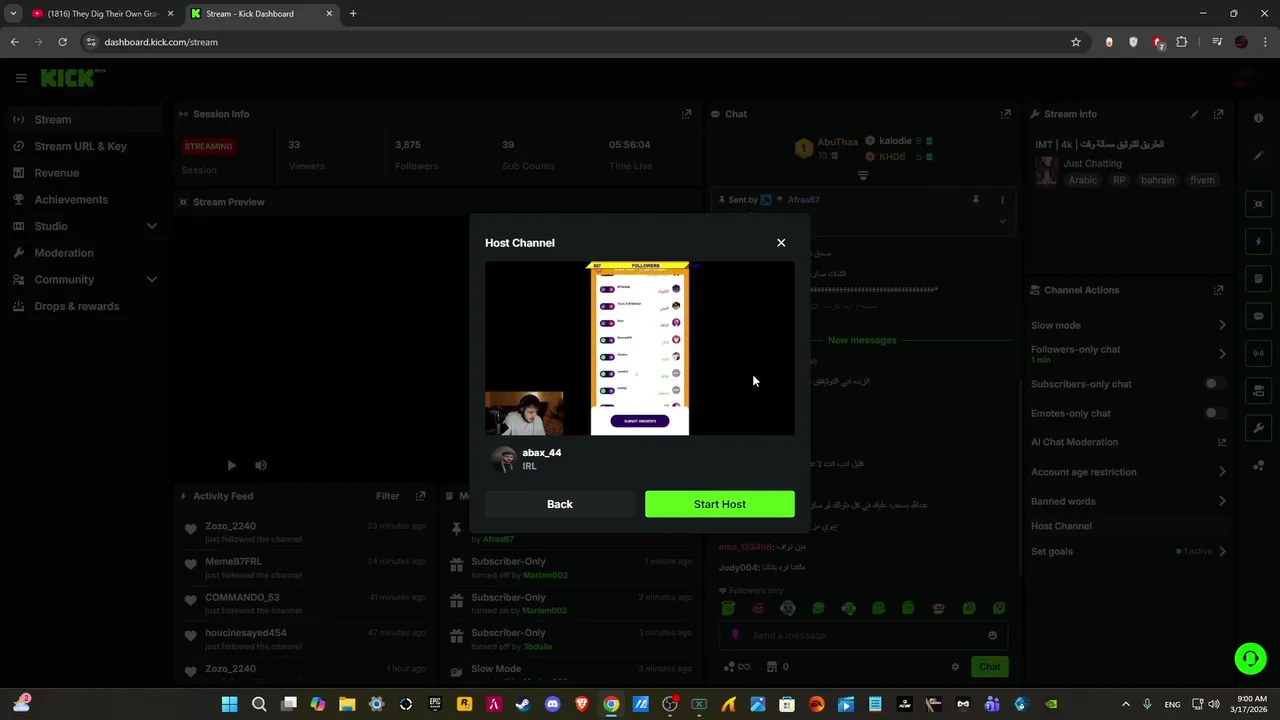Open the emoji picker in chat input
Viewport: 1280px width, 720px height.
(x=992, y=635)
